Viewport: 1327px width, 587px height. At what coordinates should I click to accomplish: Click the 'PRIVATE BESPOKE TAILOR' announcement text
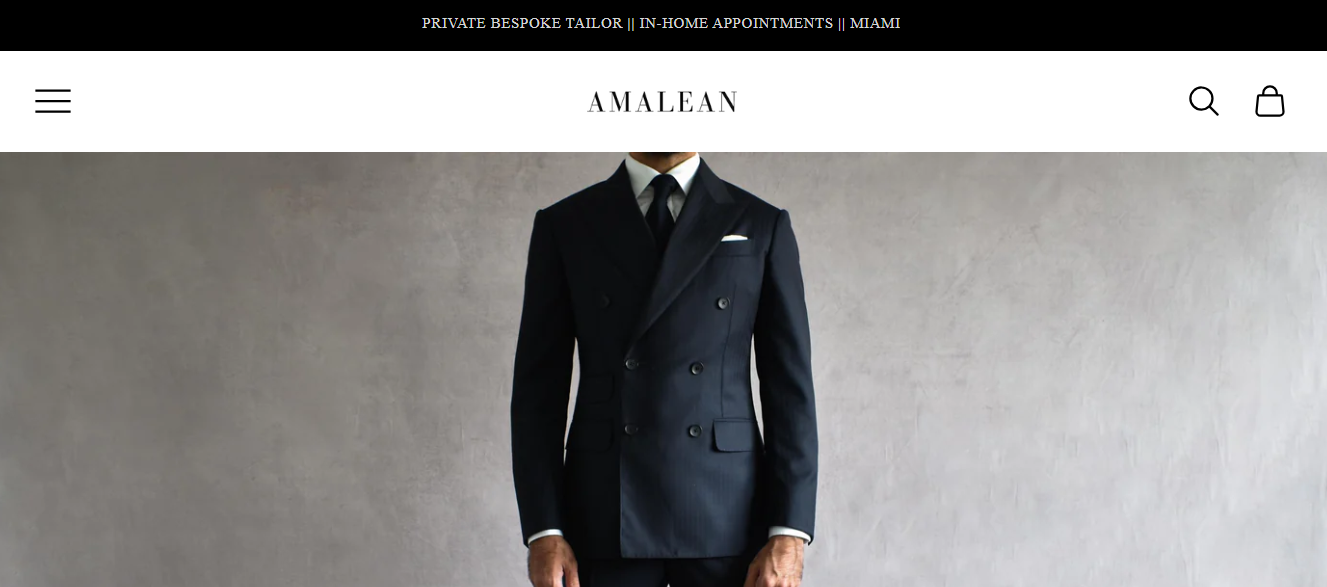pos(522,23)
